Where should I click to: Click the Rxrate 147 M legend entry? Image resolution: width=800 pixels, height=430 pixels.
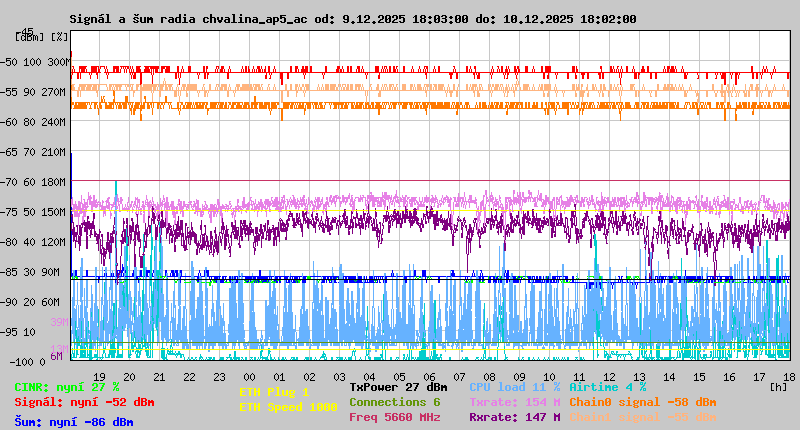[x=514, y=416]
